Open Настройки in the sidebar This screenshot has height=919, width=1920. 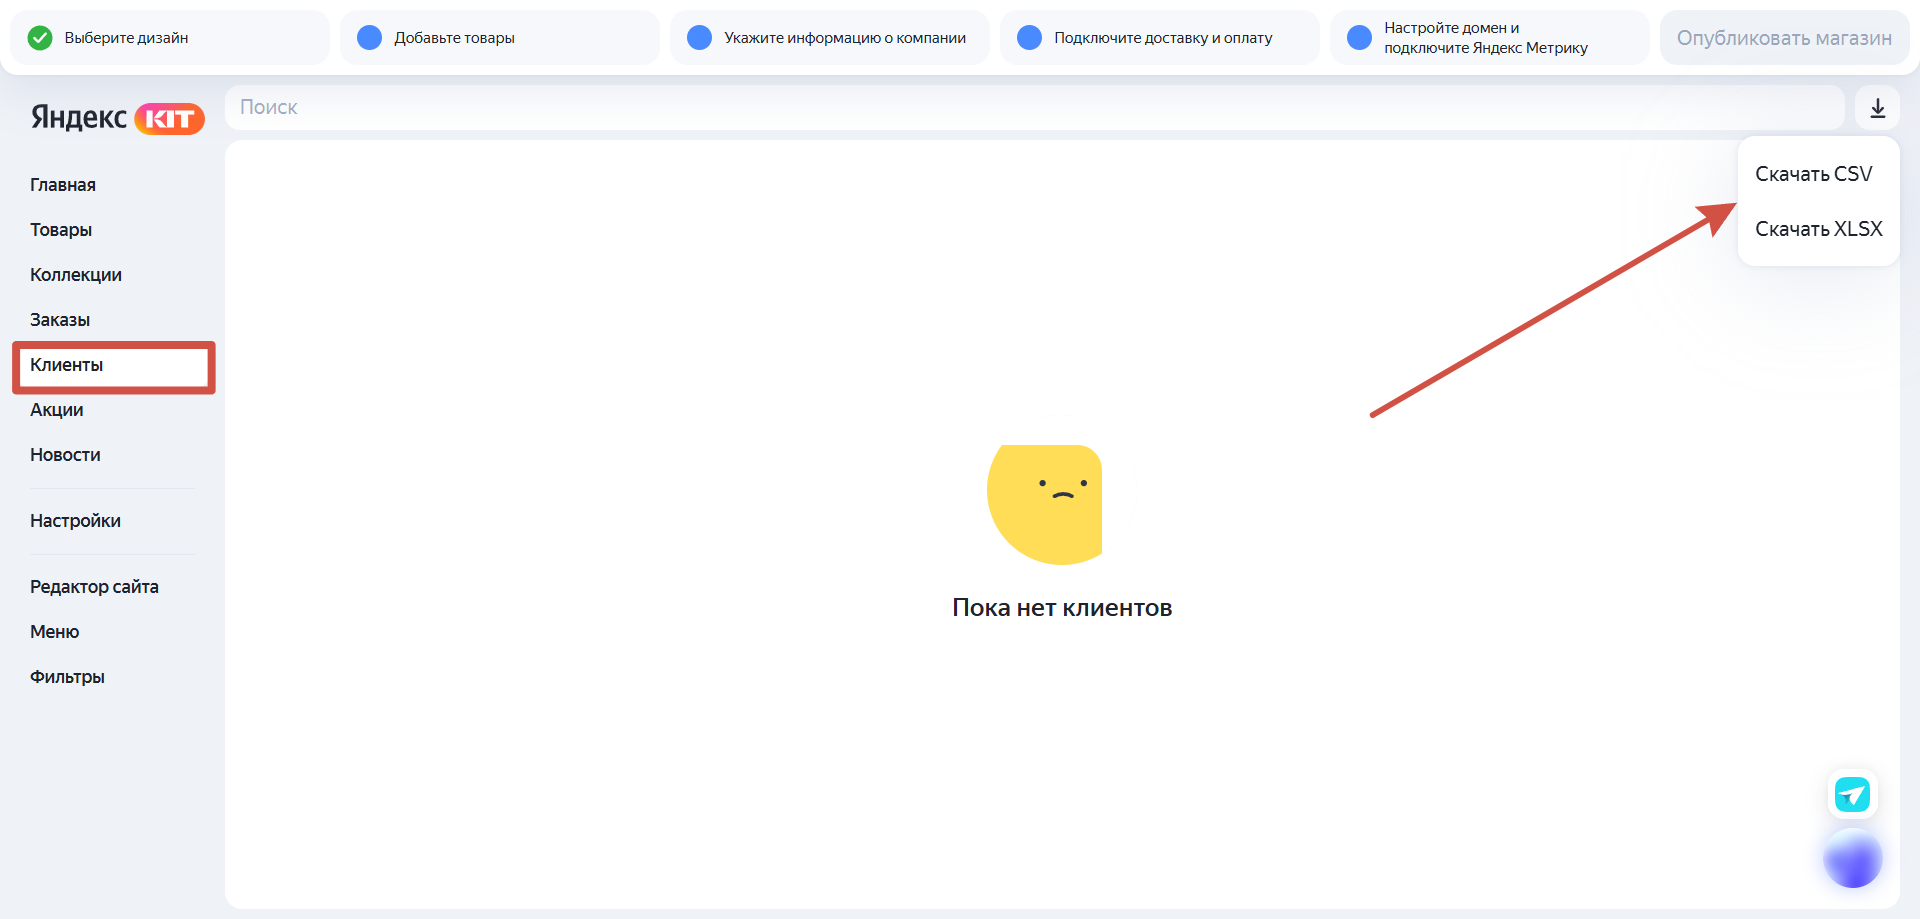coord(75,521)
